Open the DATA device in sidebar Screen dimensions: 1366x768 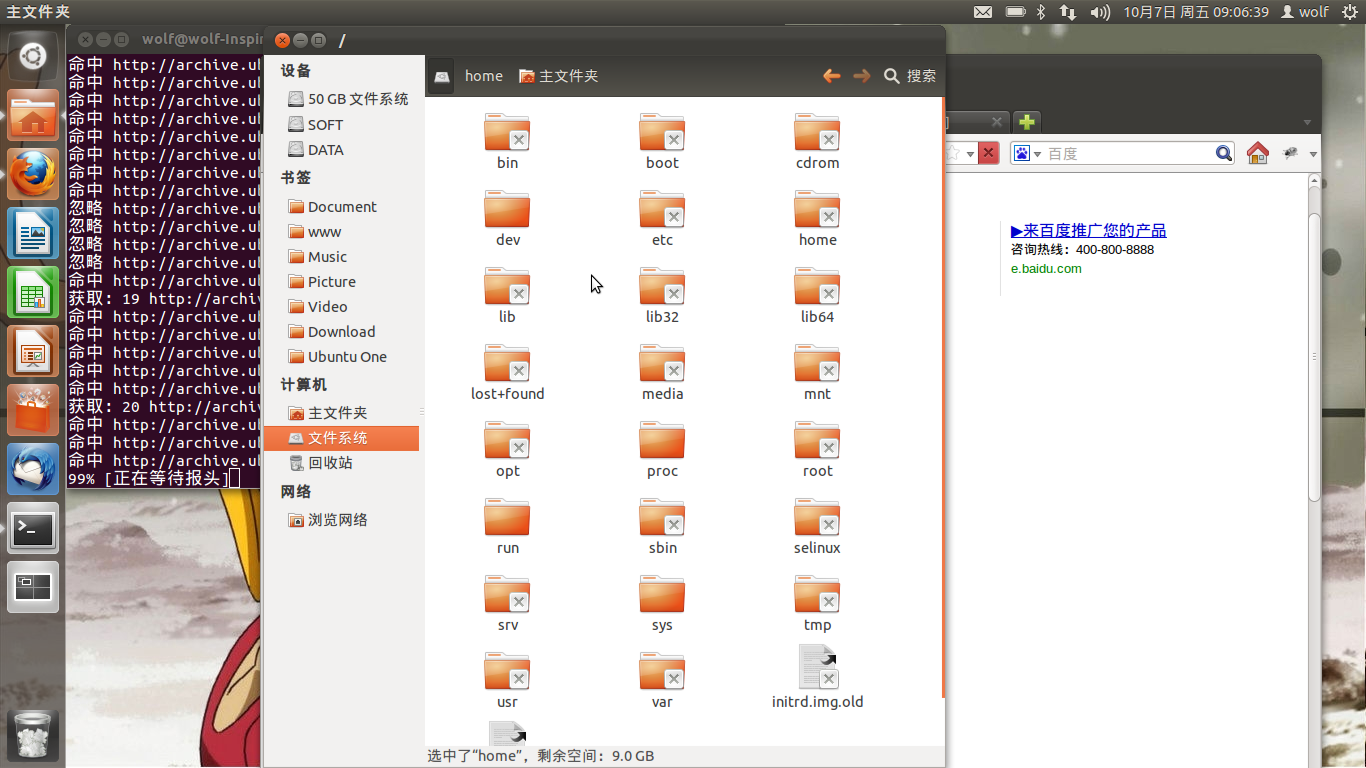click(315, 149)
